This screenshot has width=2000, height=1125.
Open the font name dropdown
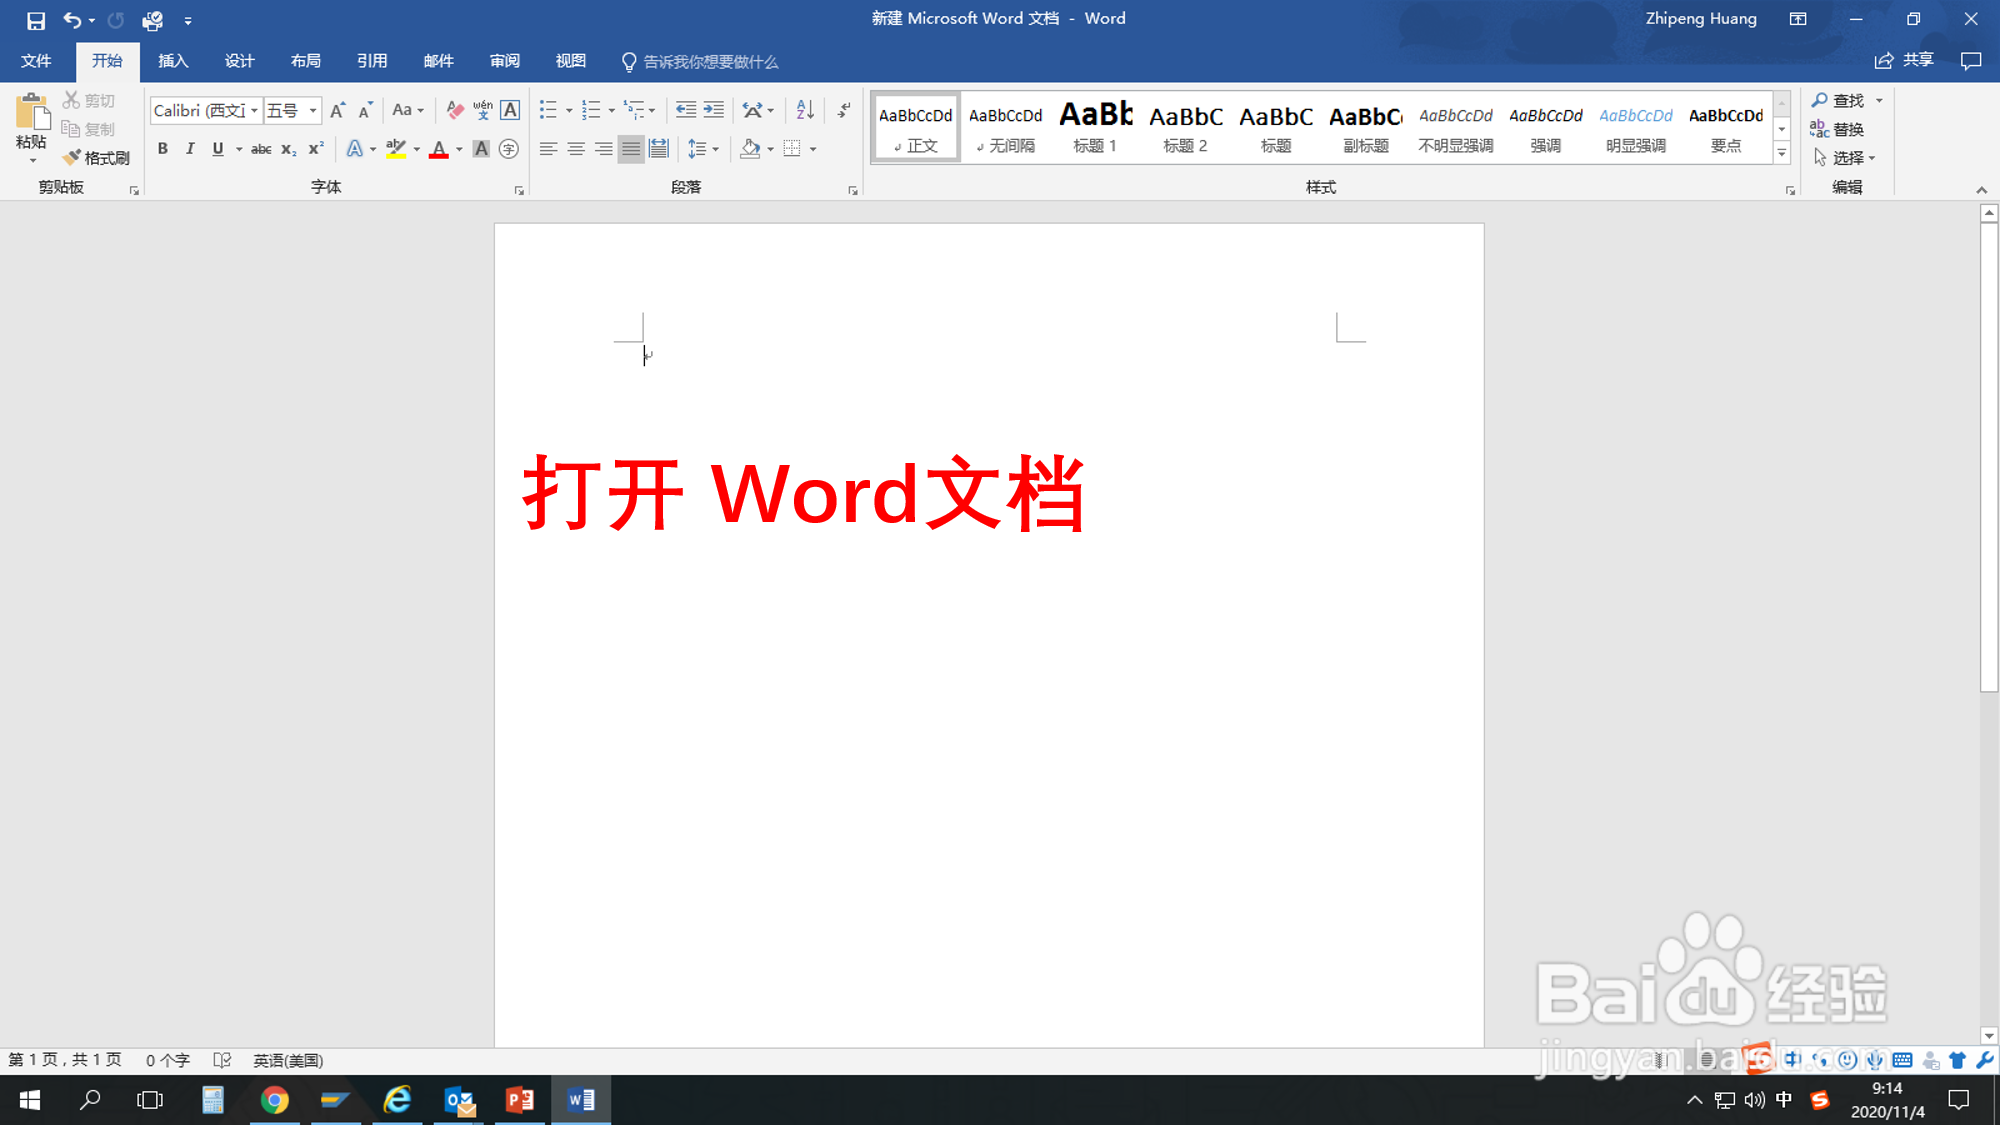255,110
